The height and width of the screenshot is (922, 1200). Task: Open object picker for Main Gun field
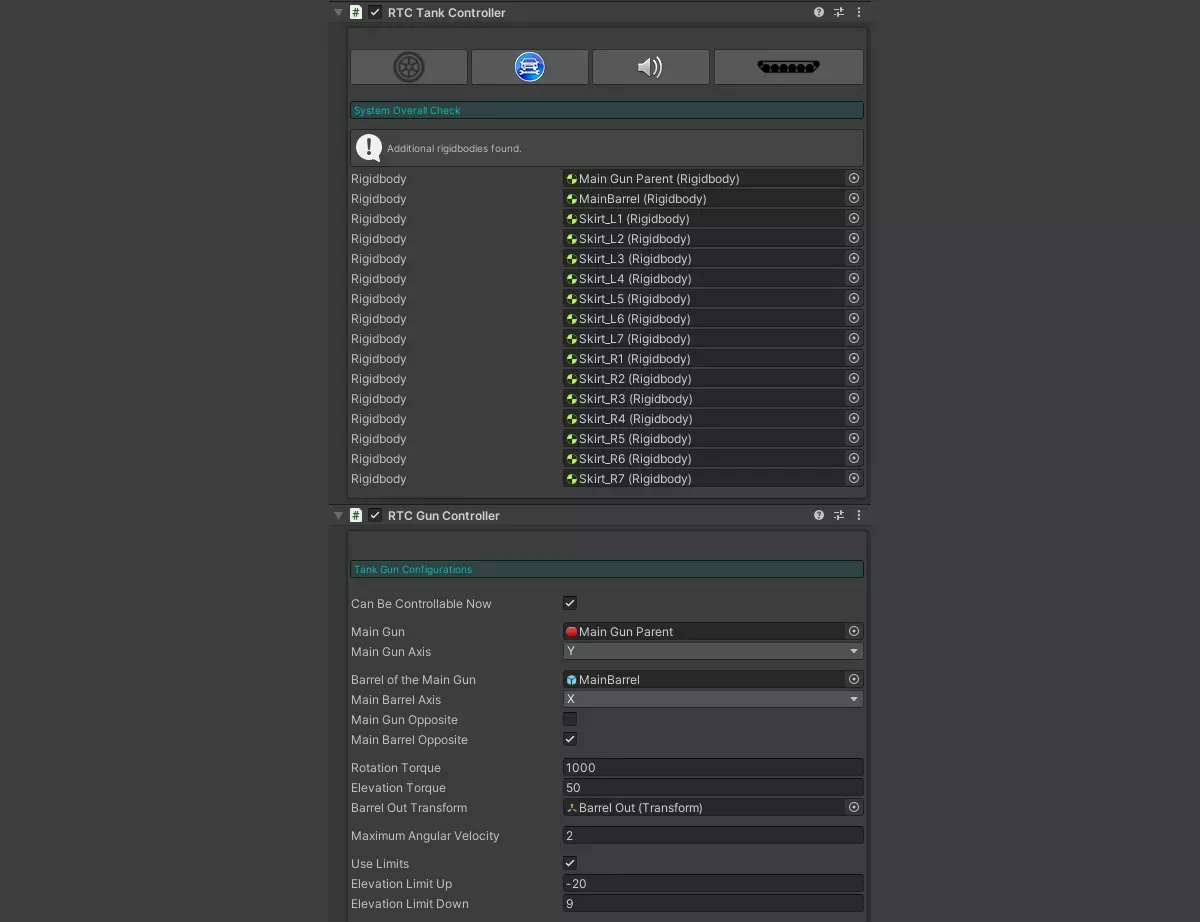854,631
